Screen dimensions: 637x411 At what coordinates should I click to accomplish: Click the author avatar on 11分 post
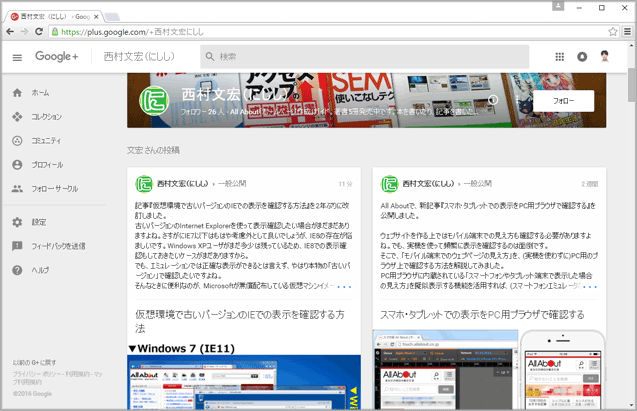click(x=143, y=184)
